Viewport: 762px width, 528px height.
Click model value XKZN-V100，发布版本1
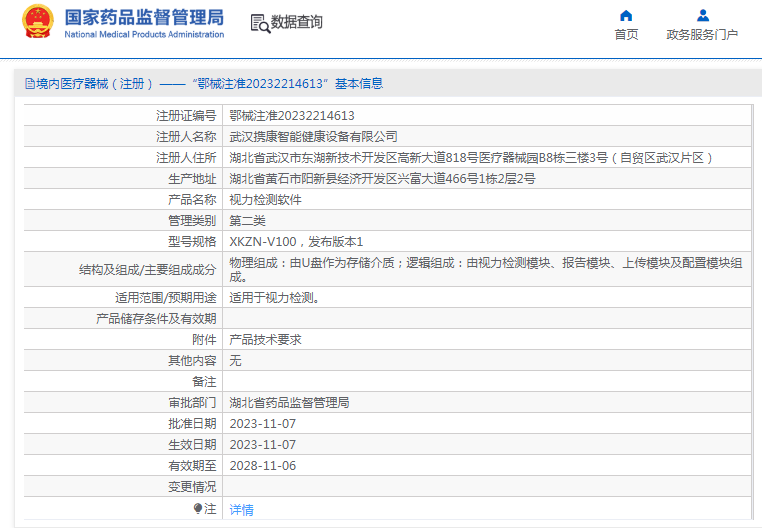(296, 242)
